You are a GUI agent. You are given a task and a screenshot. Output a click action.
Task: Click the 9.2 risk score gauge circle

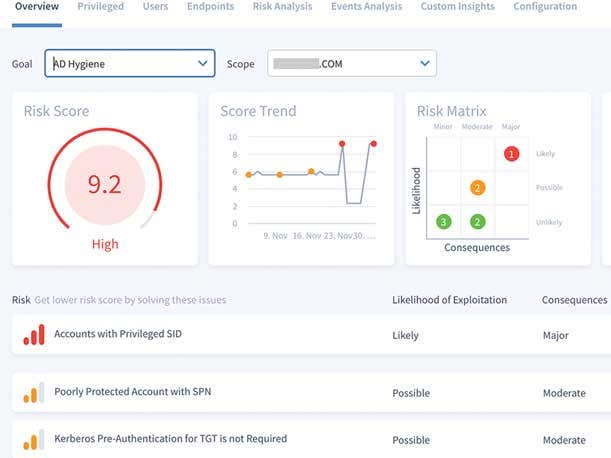point(104,185)
